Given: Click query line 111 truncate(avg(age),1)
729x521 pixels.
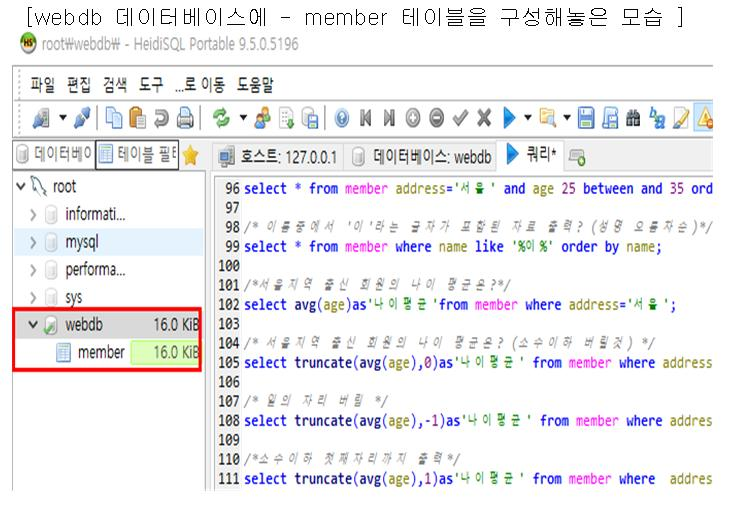Looking at the screenshot, I should click(477, 479).
